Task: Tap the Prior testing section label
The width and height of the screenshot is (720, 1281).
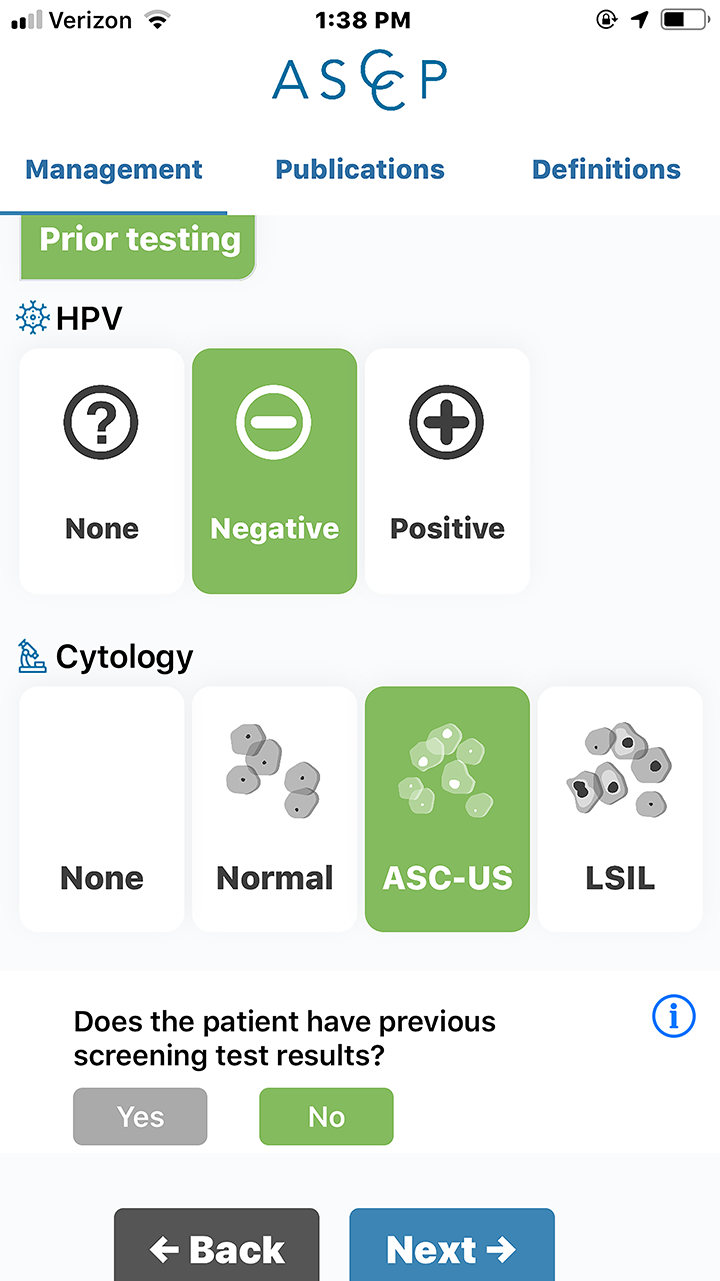Action: click(x=138, y=241)
